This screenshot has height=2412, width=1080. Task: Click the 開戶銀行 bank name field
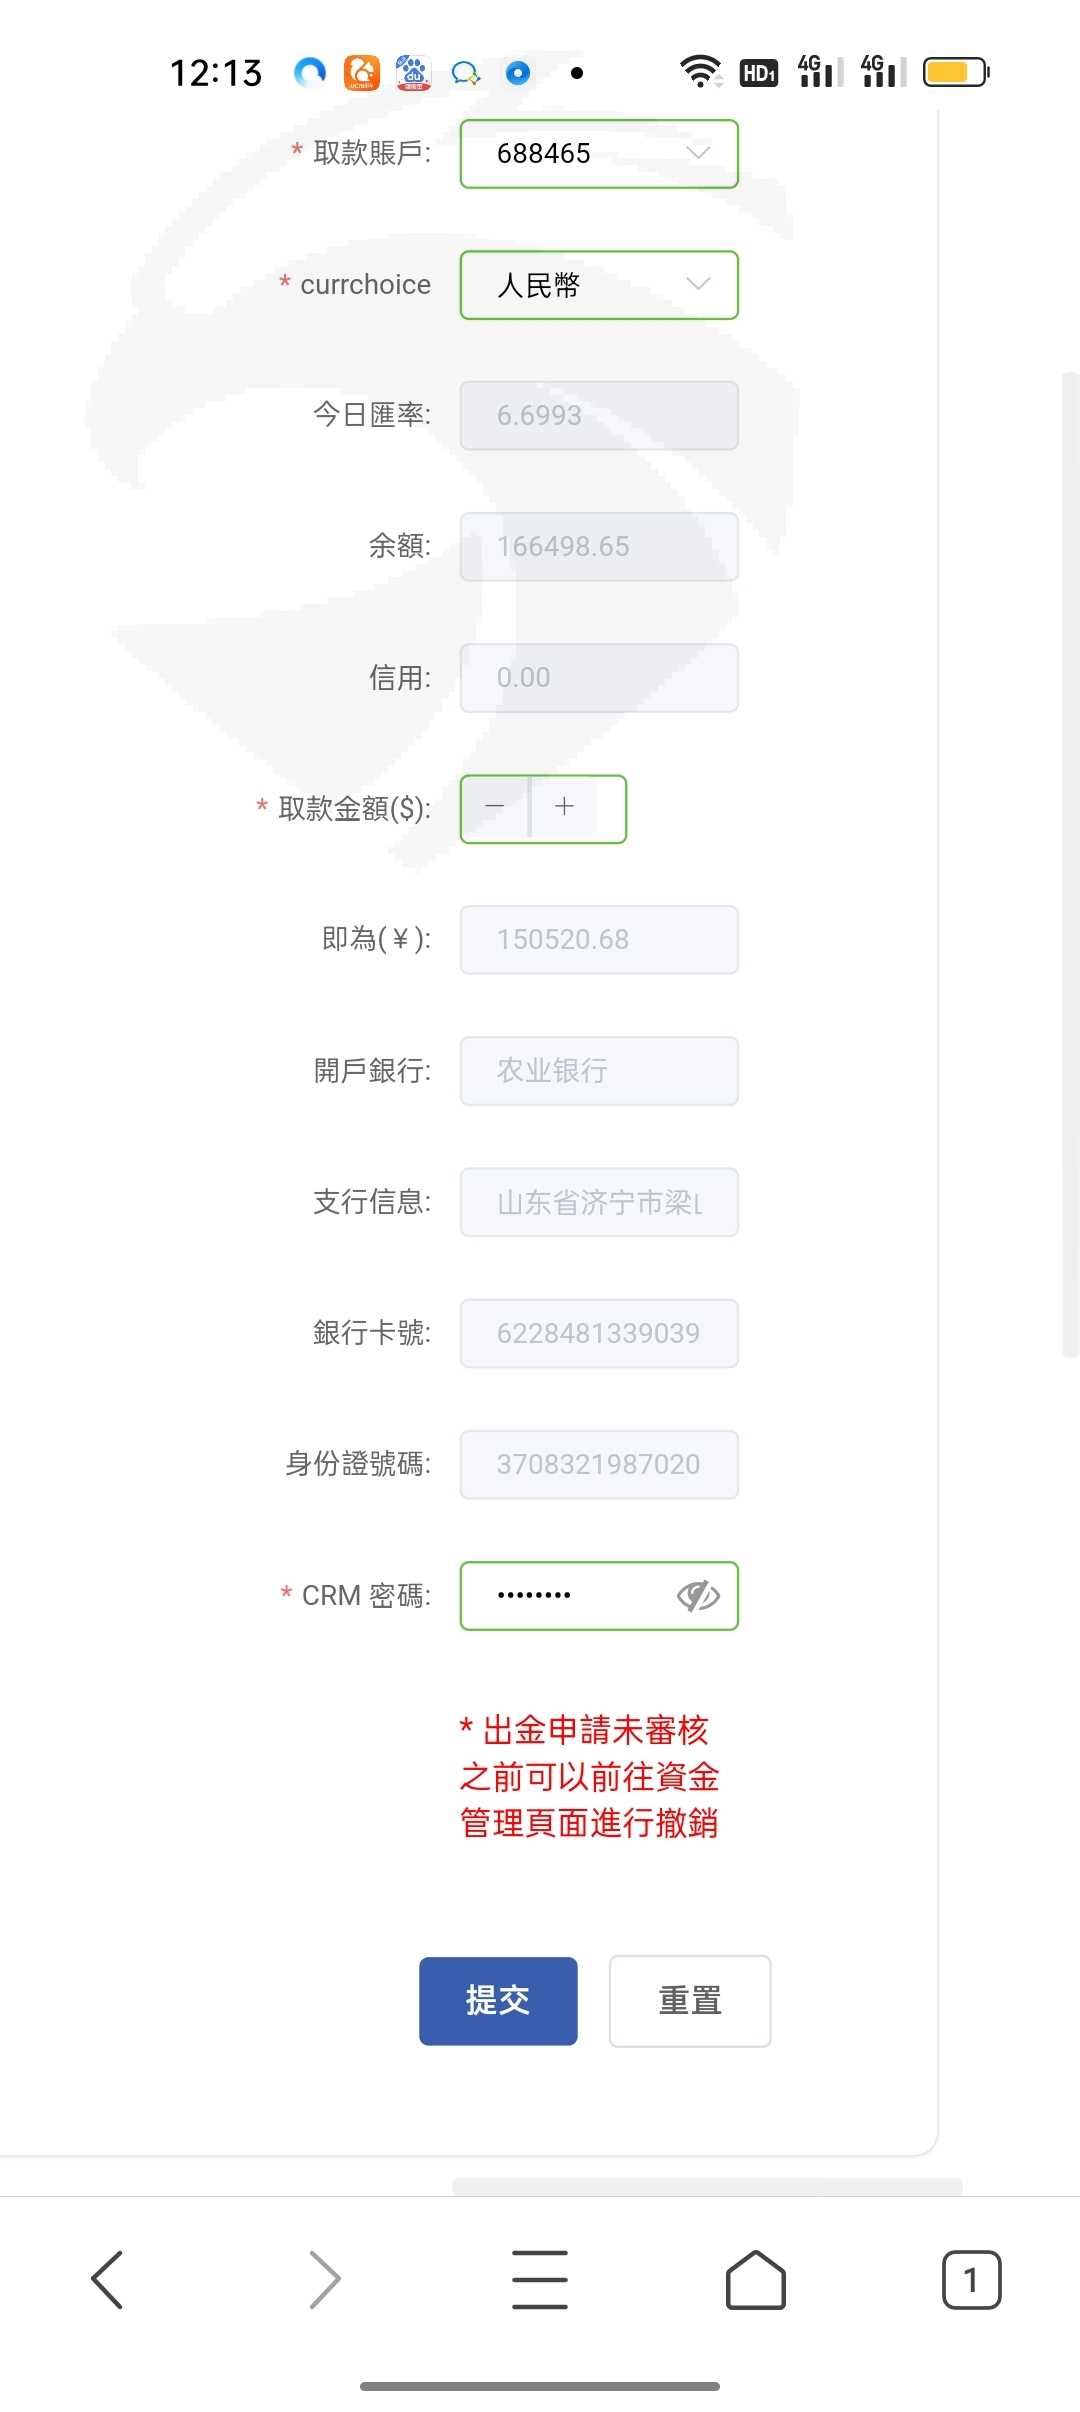(599, 1071)
